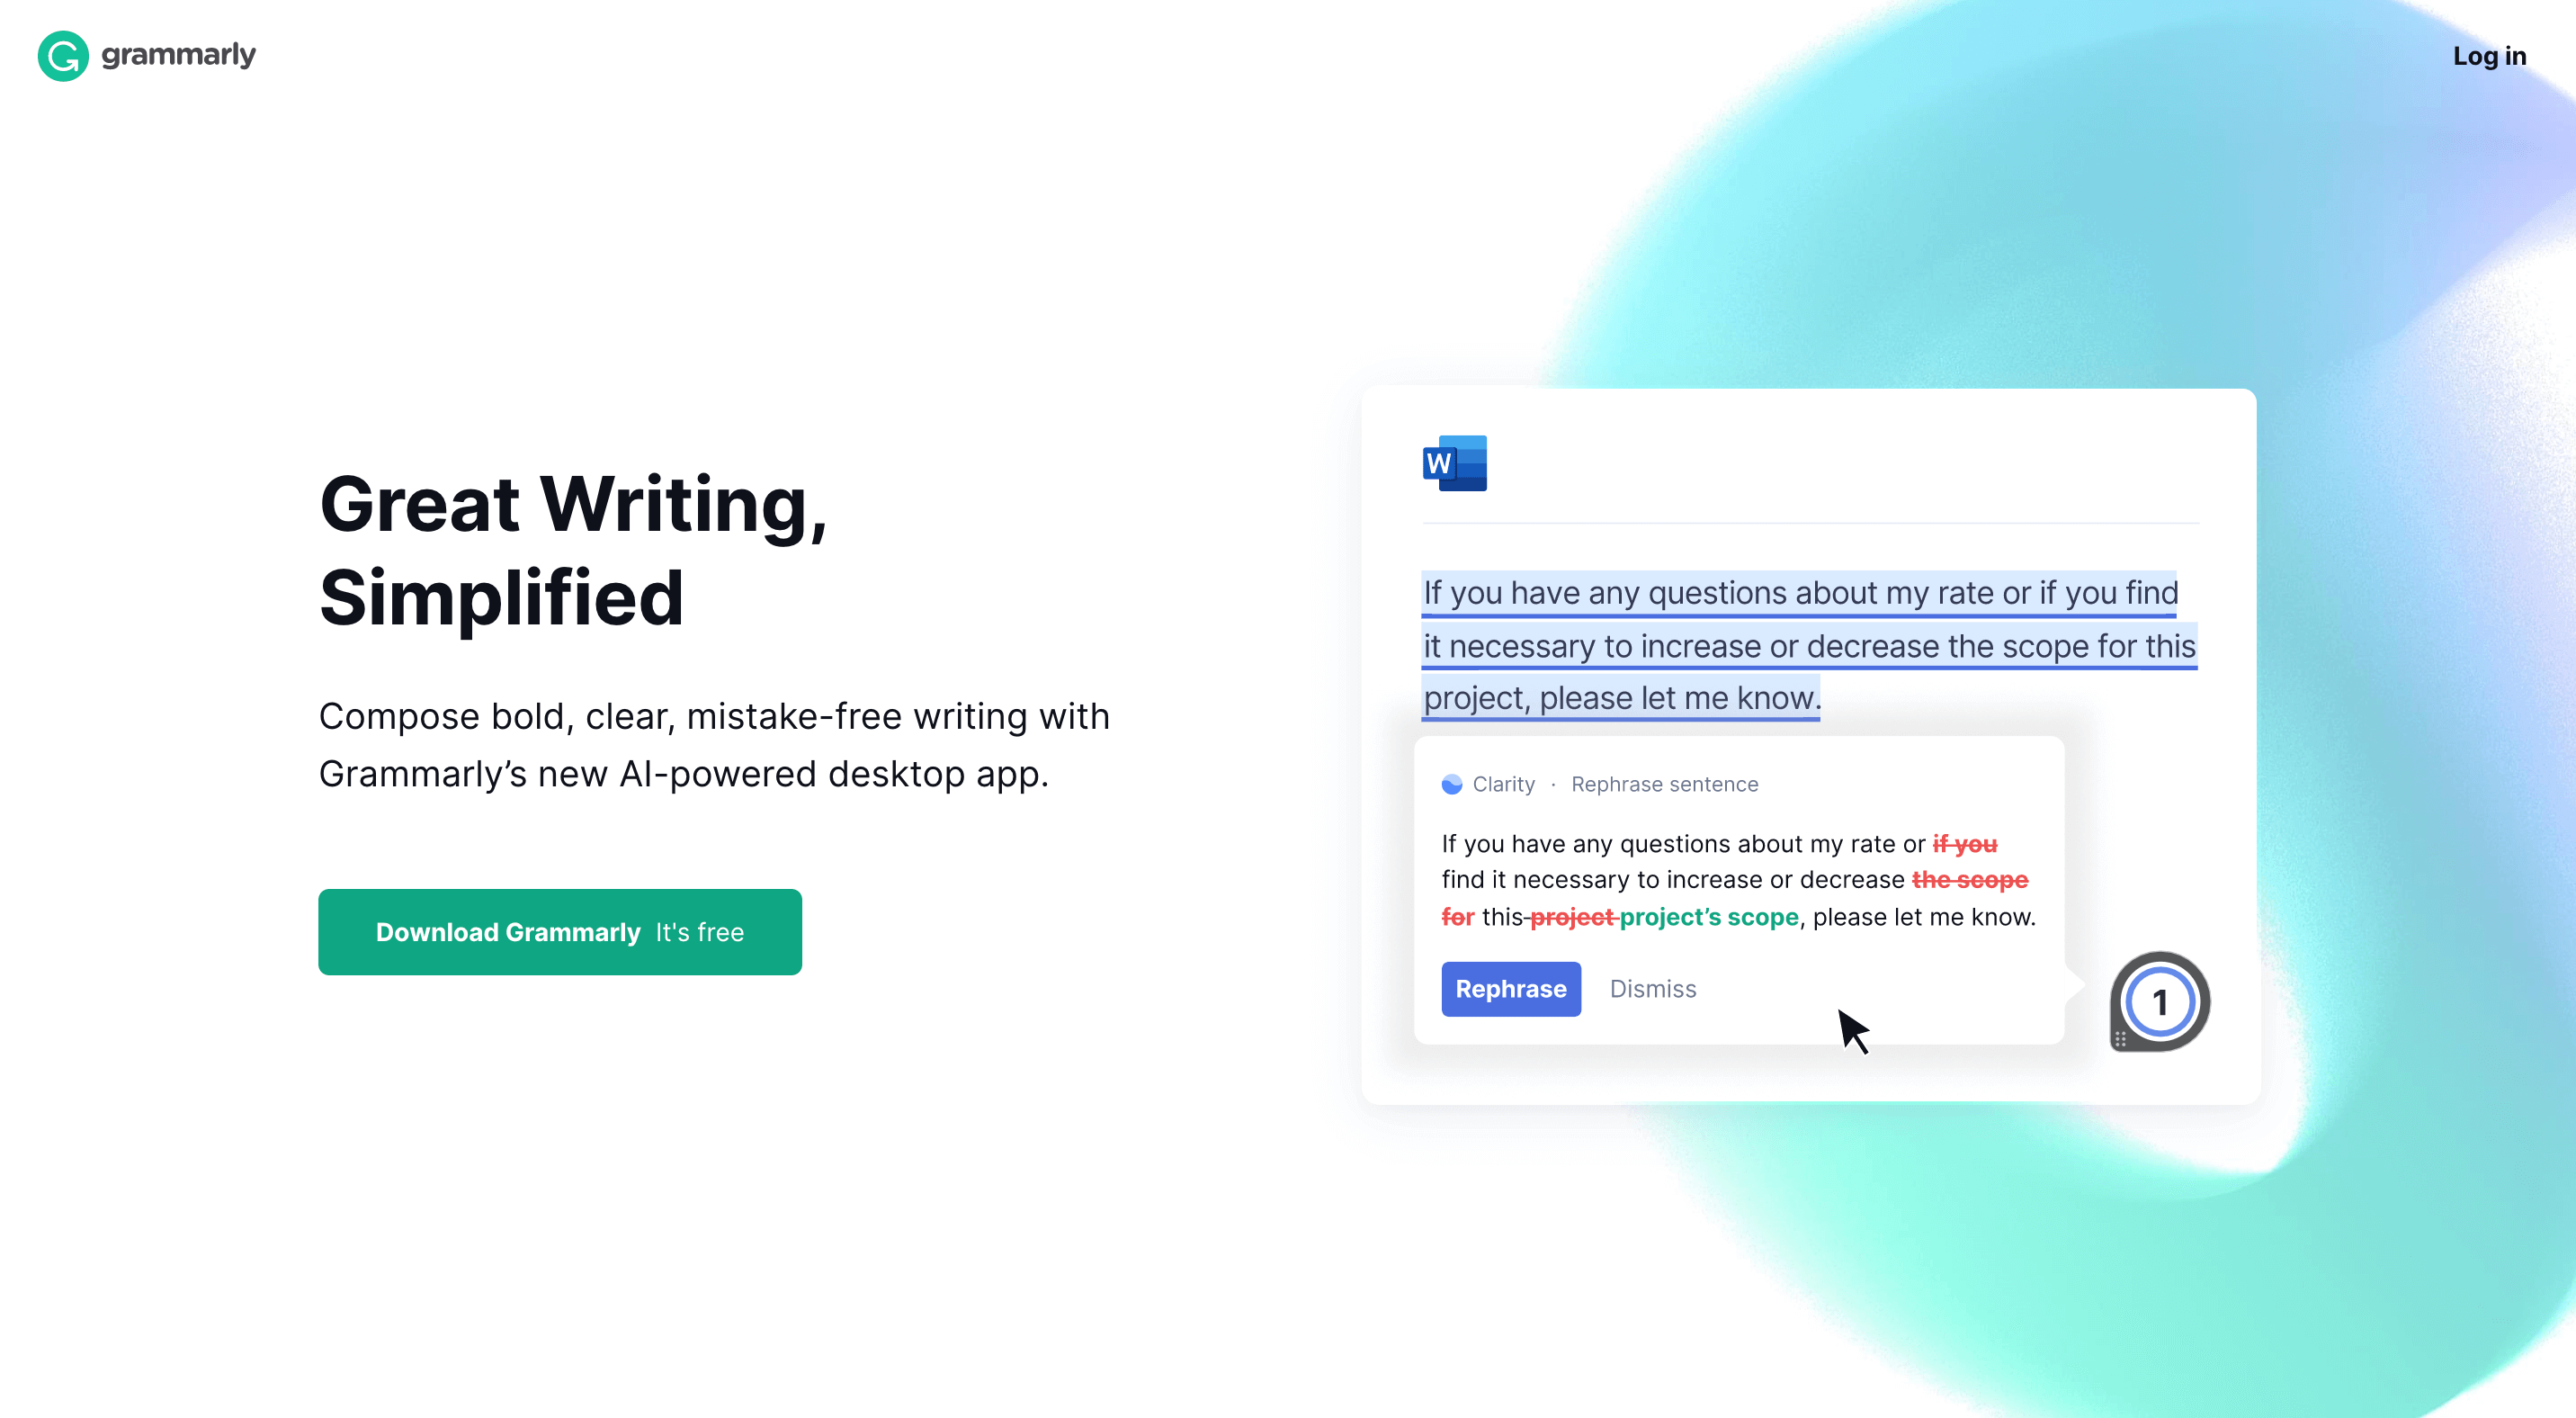Select Rephrase sentence menu item
This screenshot has width=2576, height=1418.
tap(1663, 784)
